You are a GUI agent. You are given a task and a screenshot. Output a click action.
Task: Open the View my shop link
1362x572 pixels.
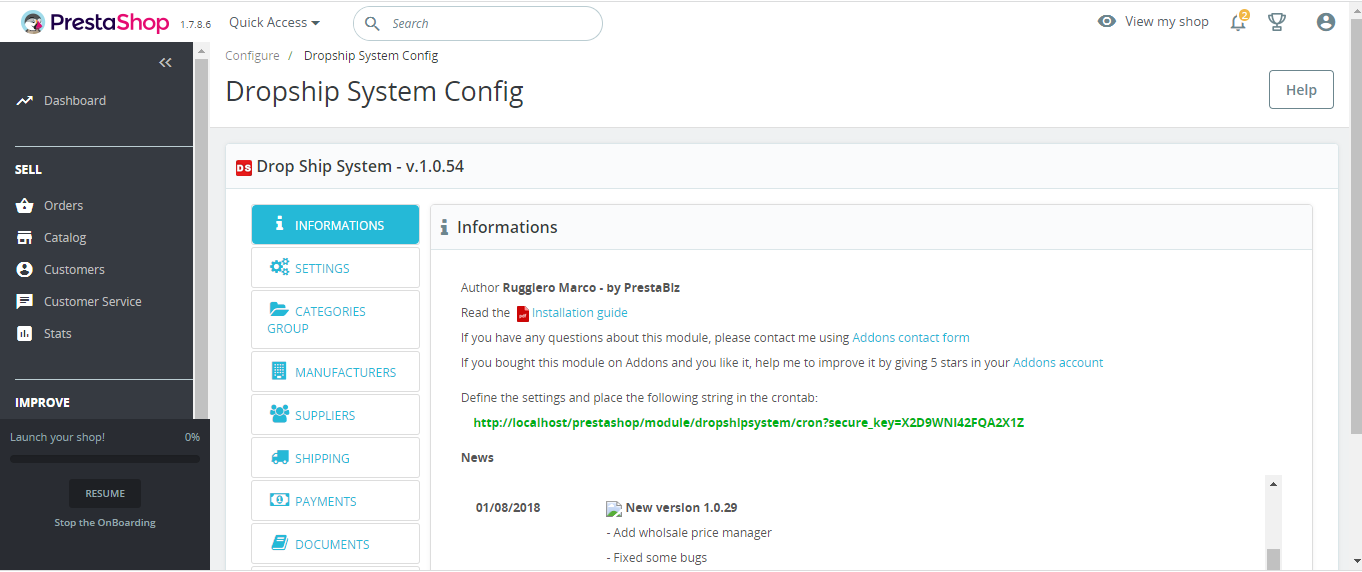tap(1166, 21)
